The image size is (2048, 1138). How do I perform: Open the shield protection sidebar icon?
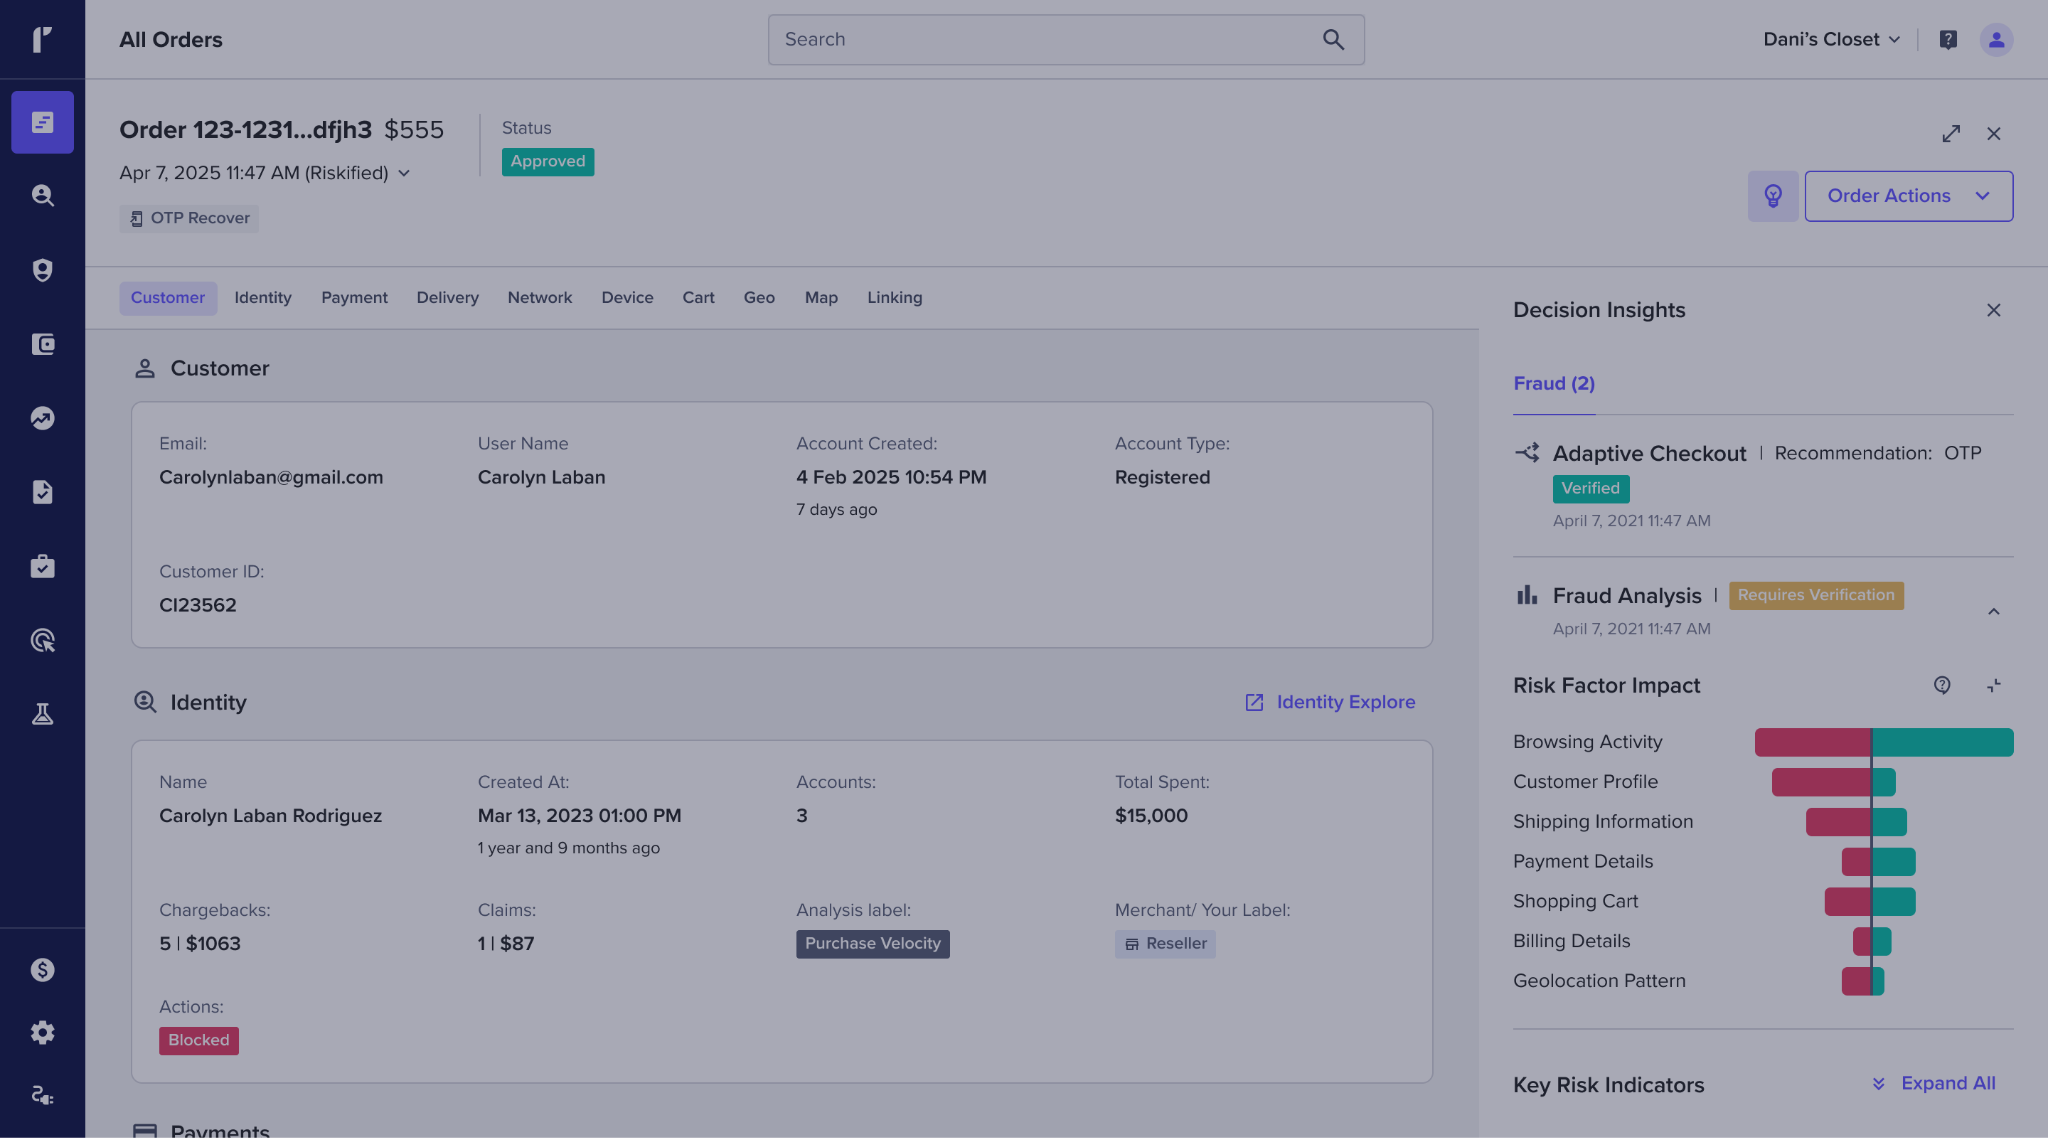click(42, 270)
